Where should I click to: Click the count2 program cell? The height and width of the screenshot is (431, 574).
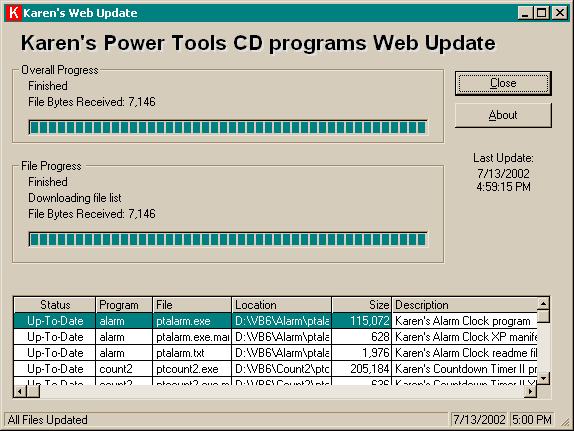pos(124,369)
